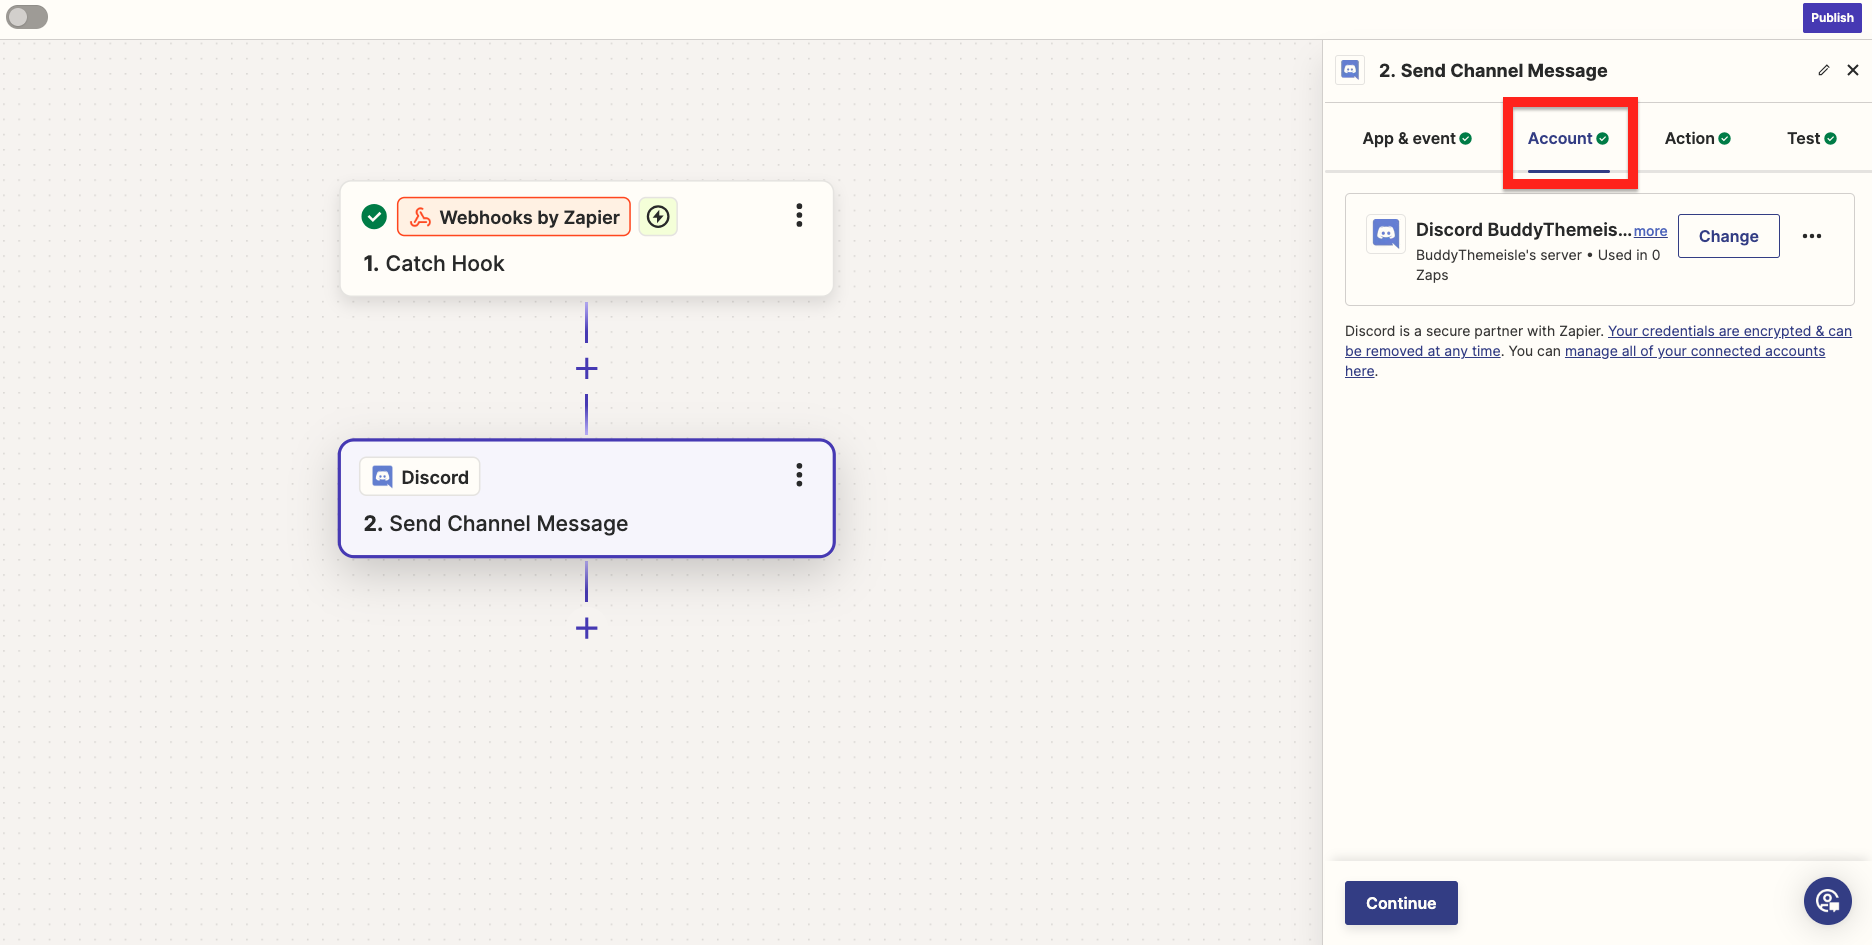Select the 2. Send Channel Message step card
Screen dimensions: 1872x945
587,498
